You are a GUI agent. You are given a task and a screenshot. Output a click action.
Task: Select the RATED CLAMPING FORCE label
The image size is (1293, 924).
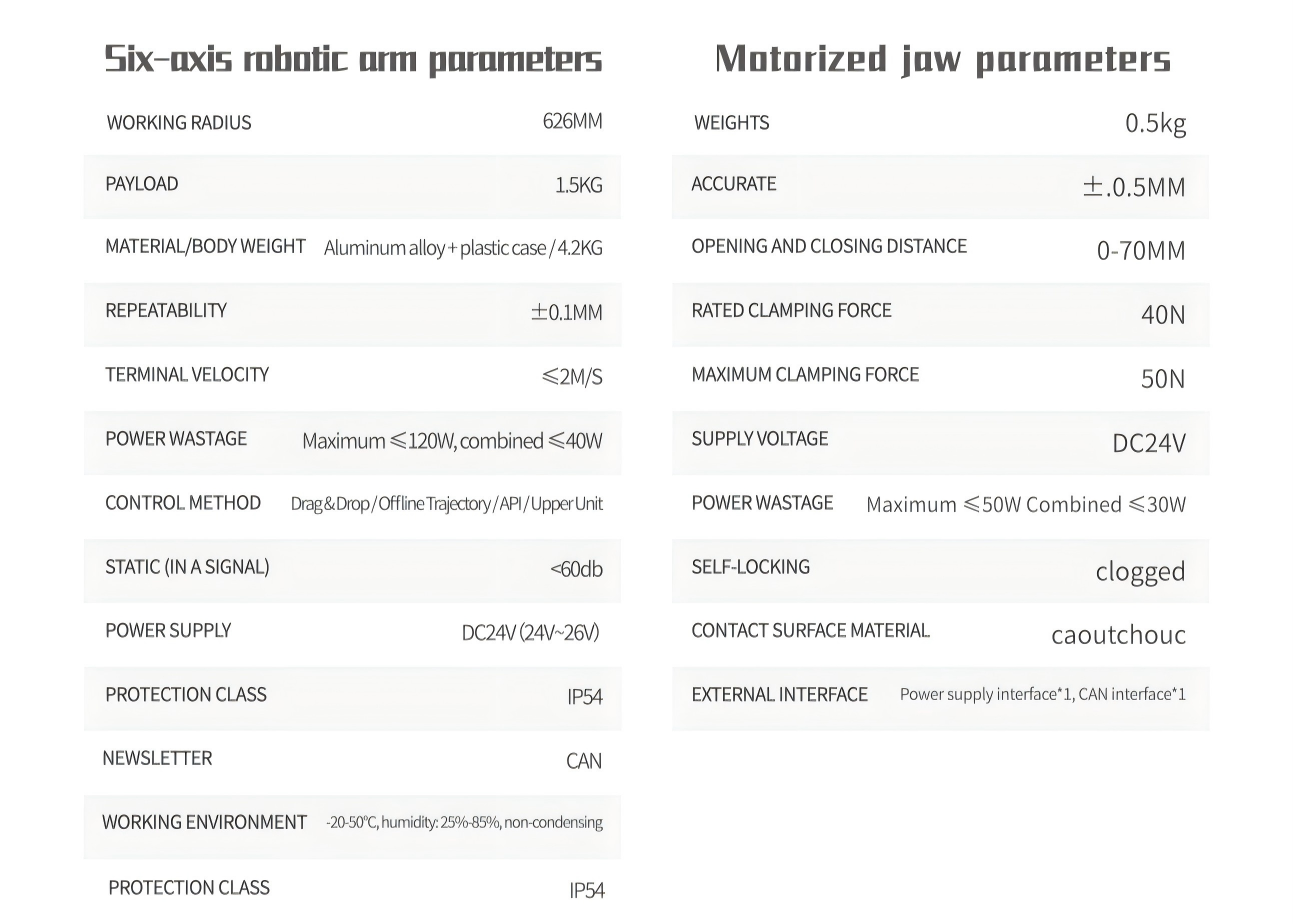(x=791, y=311)
